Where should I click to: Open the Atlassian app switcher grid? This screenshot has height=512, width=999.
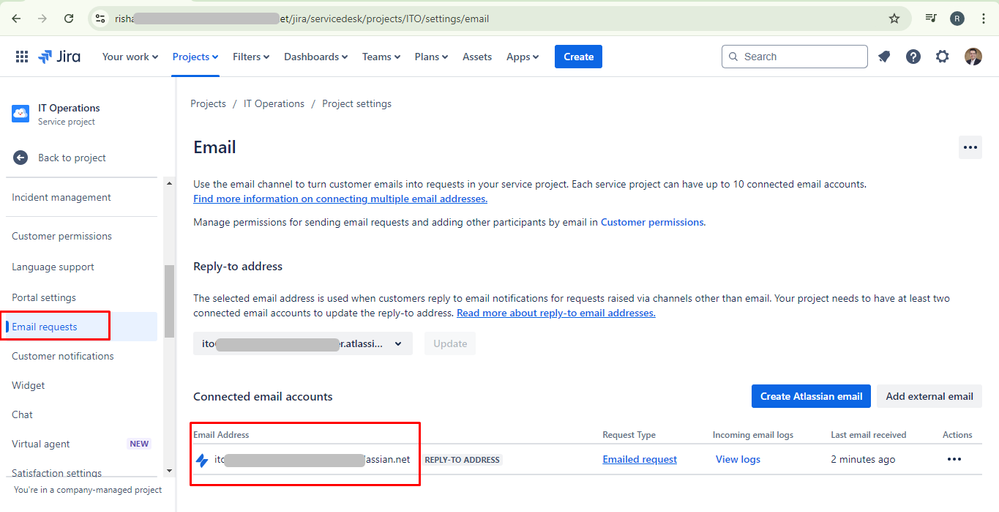click(x=22, y=57)
